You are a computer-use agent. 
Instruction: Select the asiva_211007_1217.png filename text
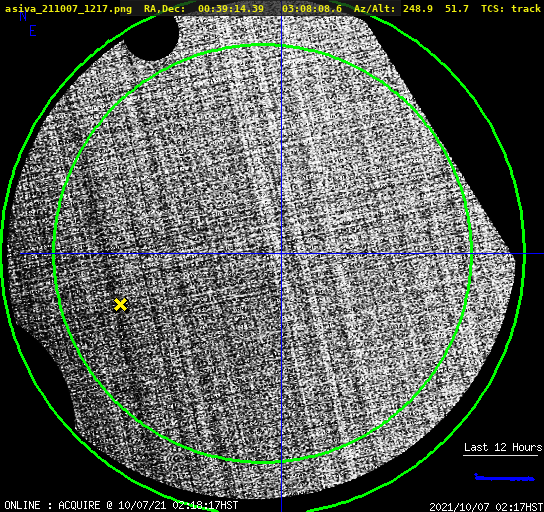click(x=68, y=9)
